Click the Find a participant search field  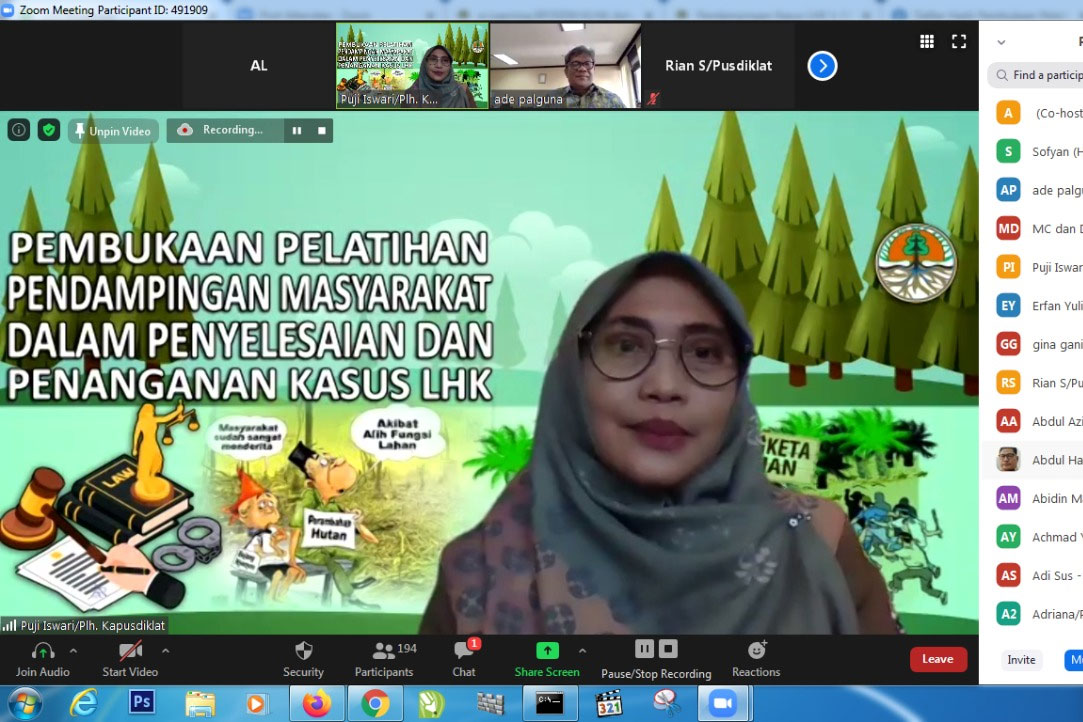(1040, 74)
